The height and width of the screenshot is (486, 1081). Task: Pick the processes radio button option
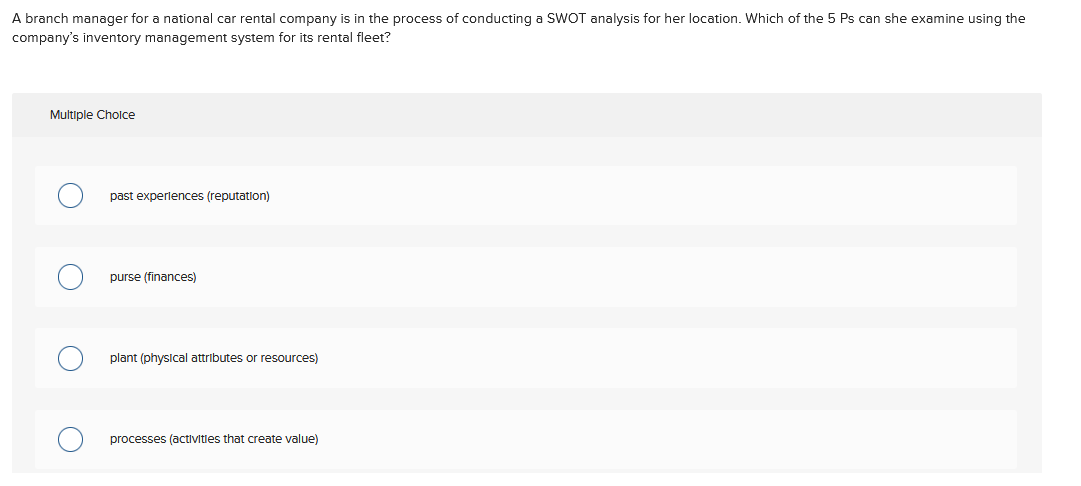coord(70,439)
